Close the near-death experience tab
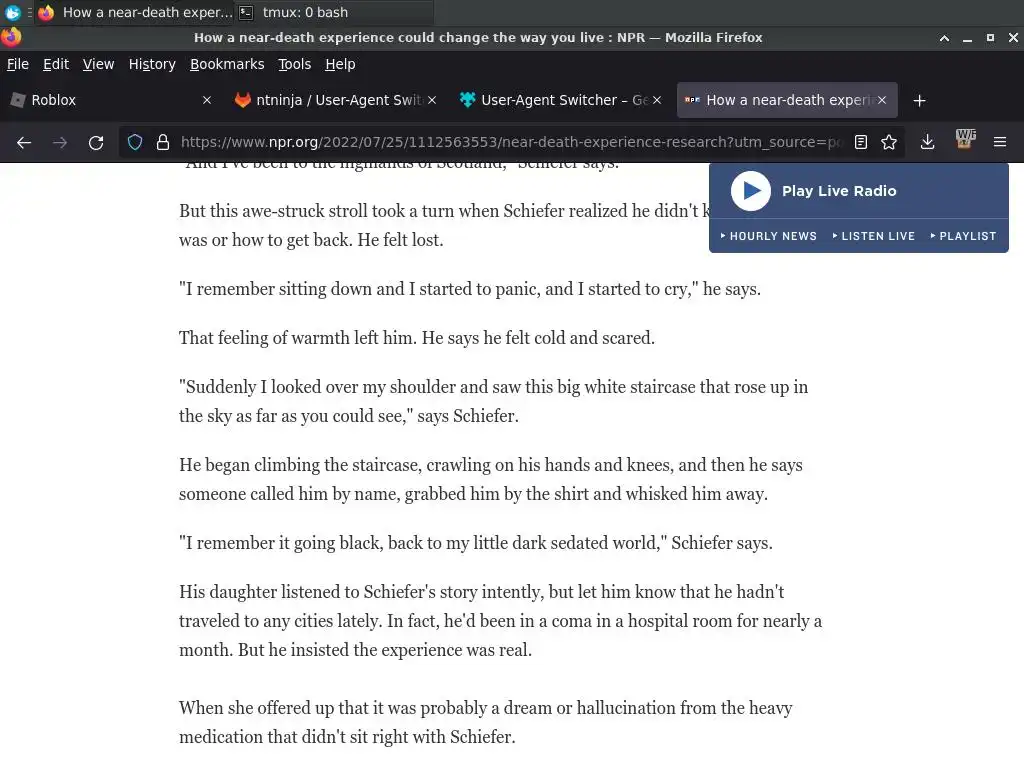 (x=882, y=100)
